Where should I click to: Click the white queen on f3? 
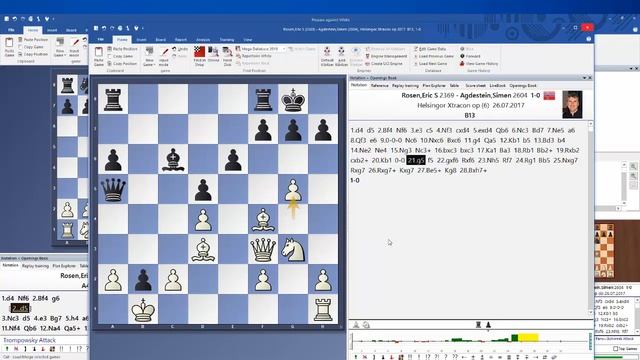coord(263,249)
